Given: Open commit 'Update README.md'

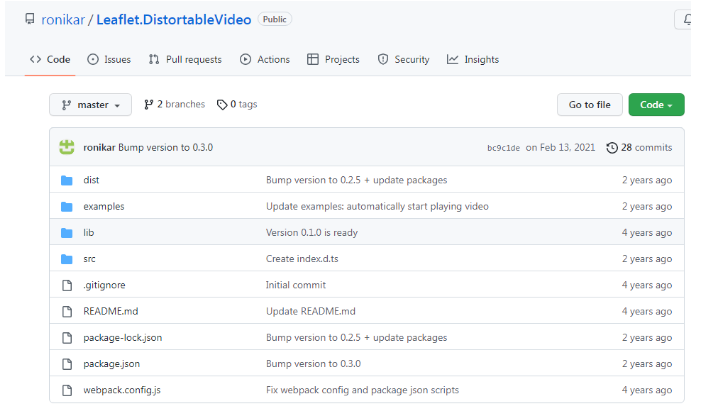Looking at the screenshot, I should coord(311,311).
